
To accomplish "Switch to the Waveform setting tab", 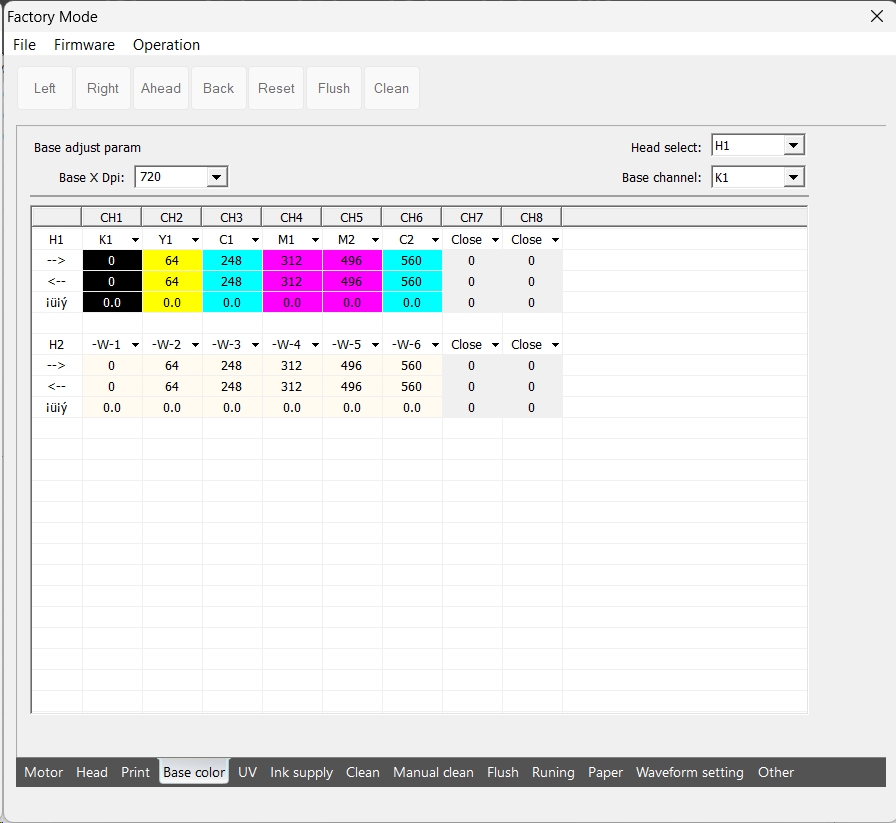I will pos(689,772).
